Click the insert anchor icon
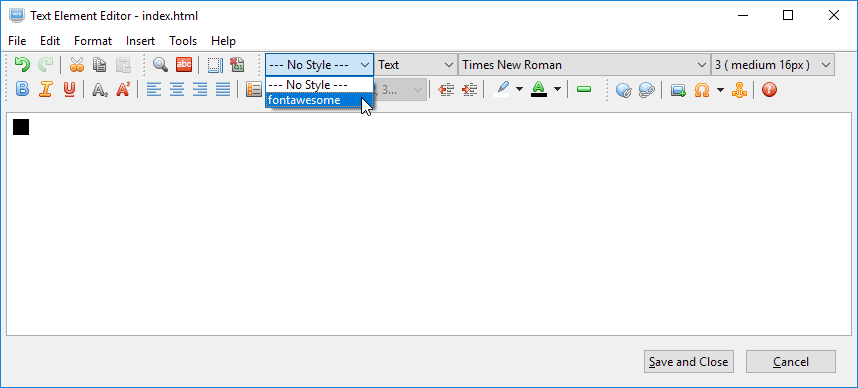This screenshot has width=858, height=388. click(x=739, y=90)
